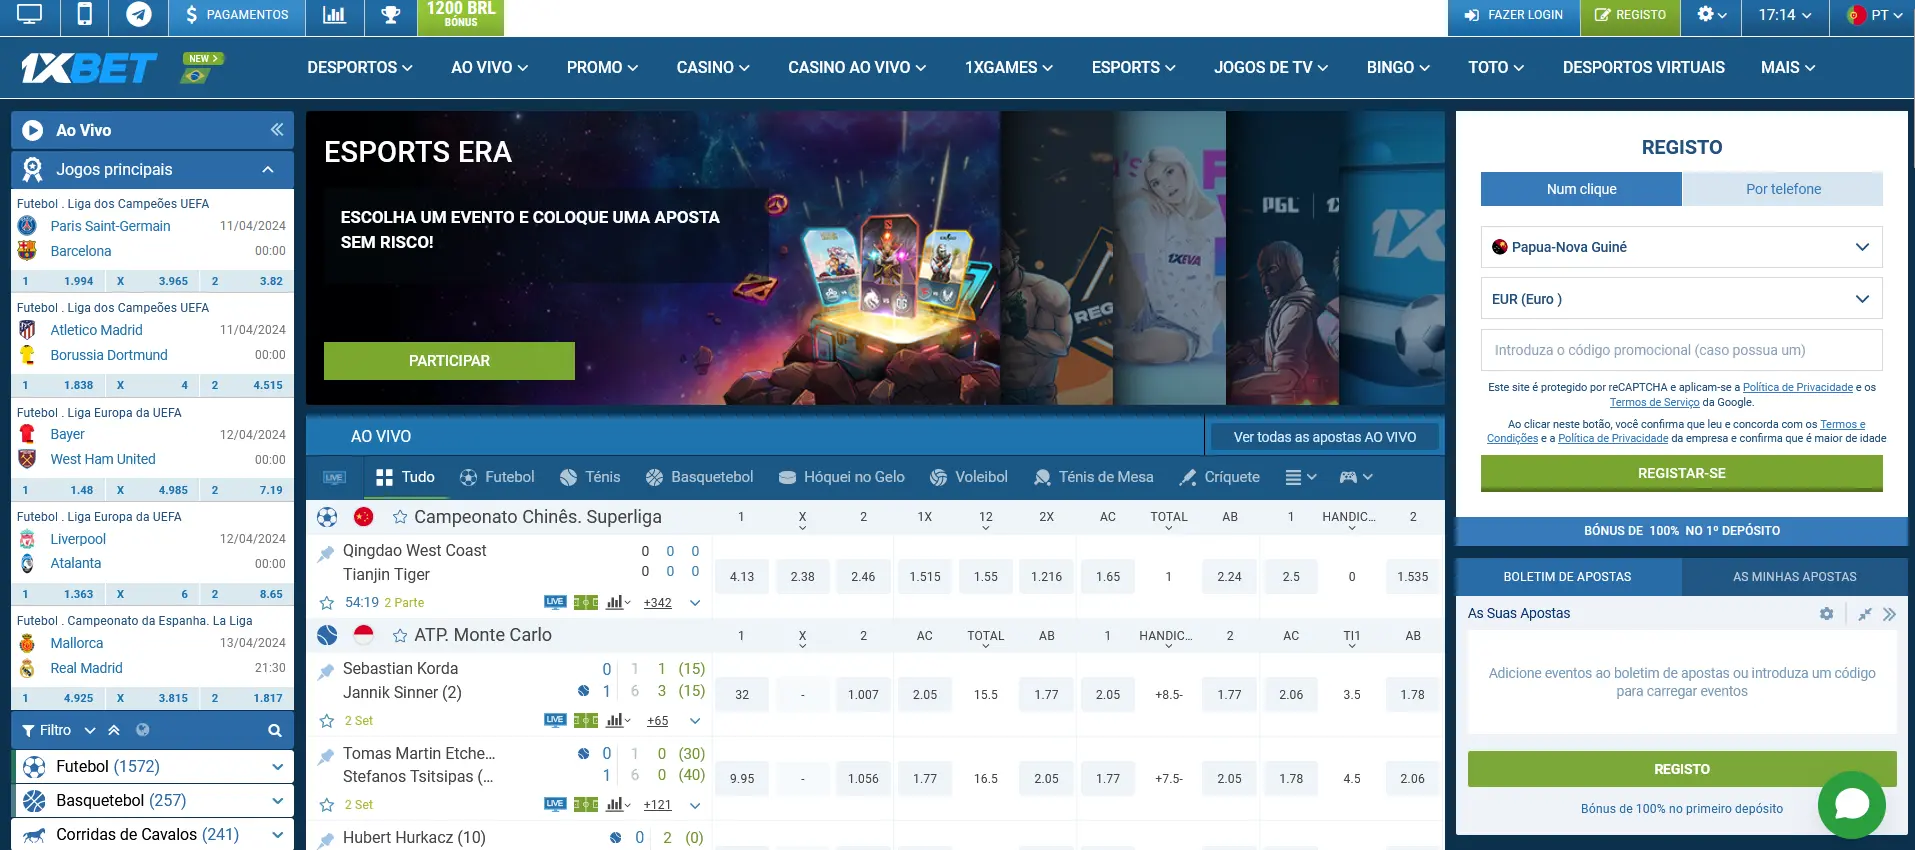
Task: Collapse bet slip with double-arrow icon
Action: (1889, 614)
